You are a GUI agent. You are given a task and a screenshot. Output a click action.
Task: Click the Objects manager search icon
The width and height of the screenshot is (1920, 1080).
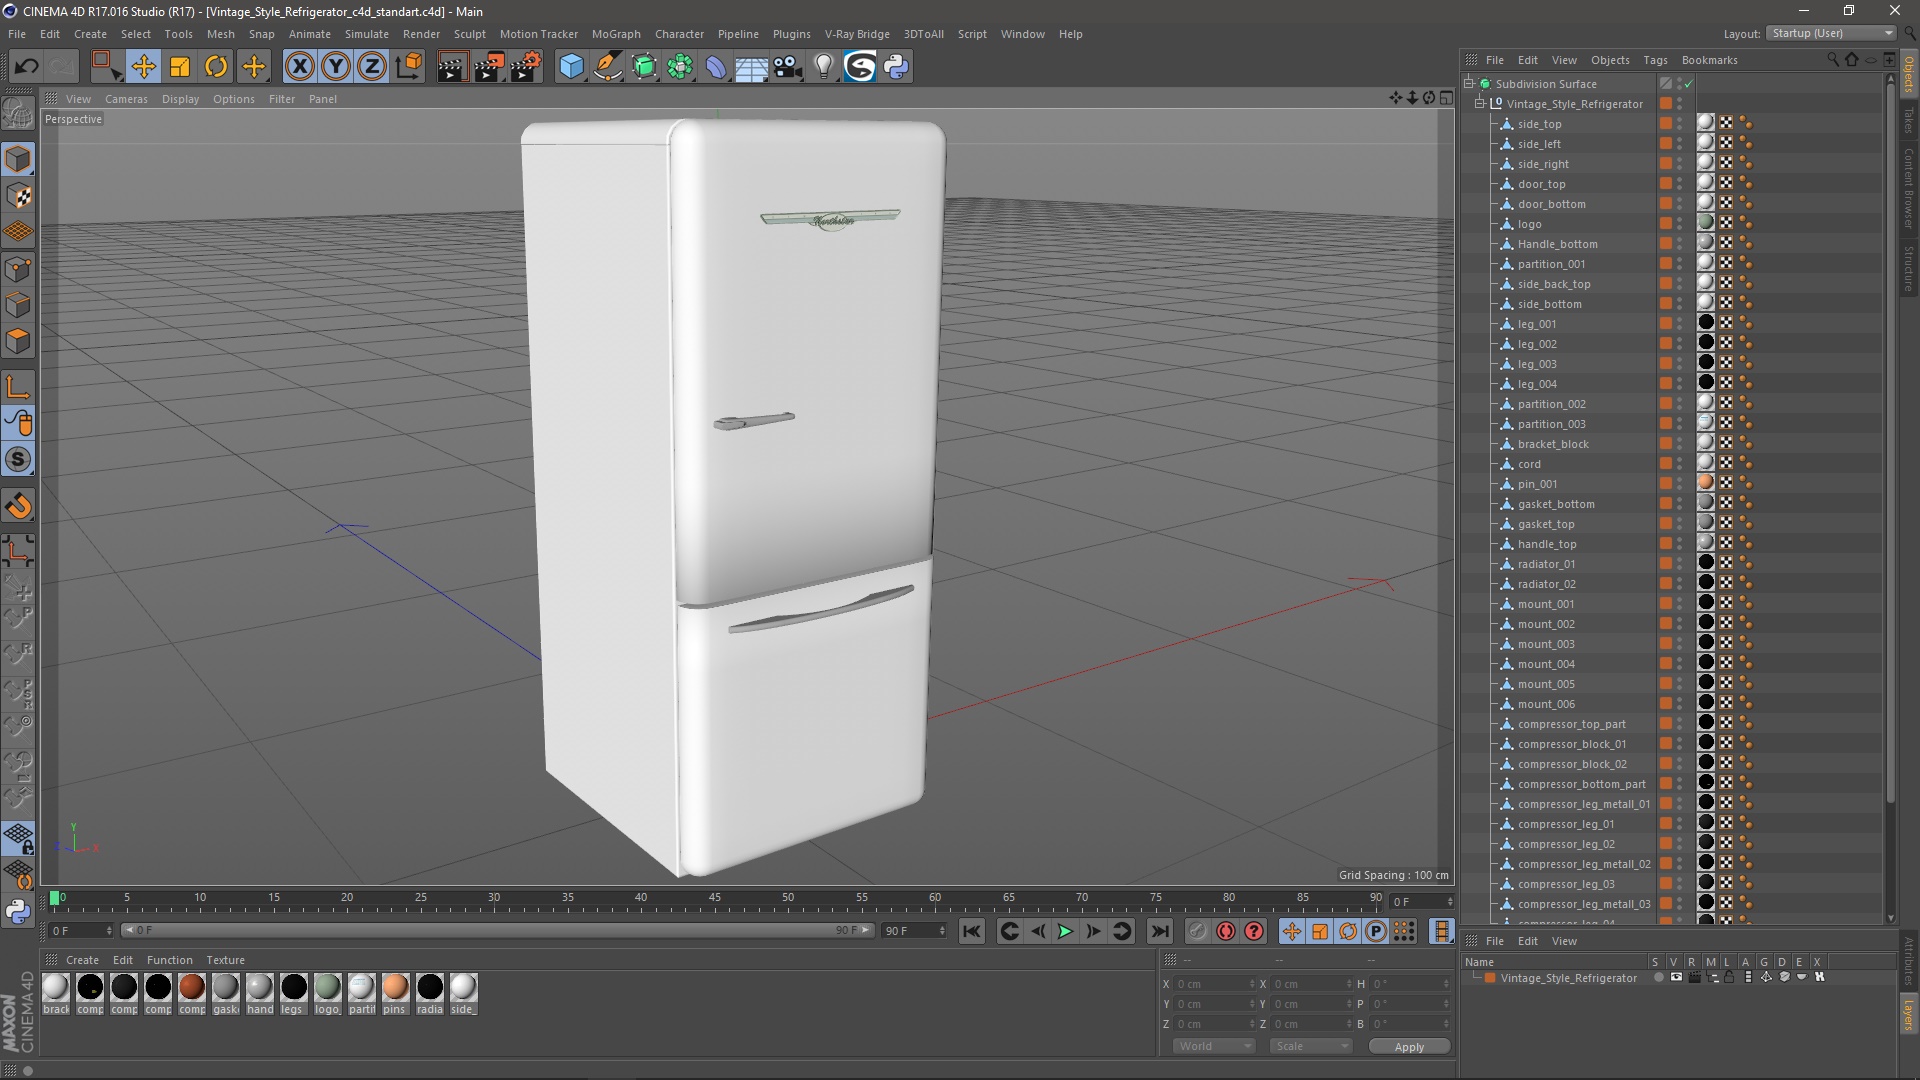point(1832,60)
